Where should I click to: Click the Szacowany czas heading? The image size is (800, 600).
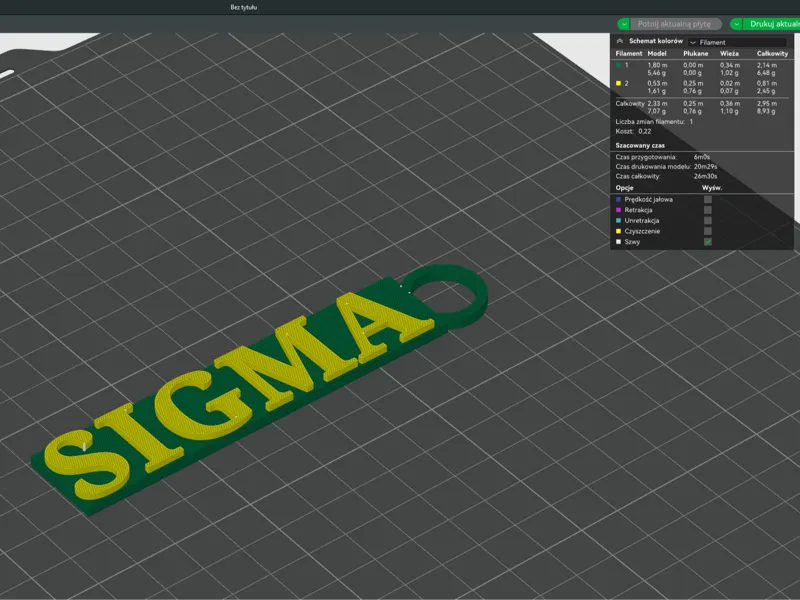pos(640,145)
